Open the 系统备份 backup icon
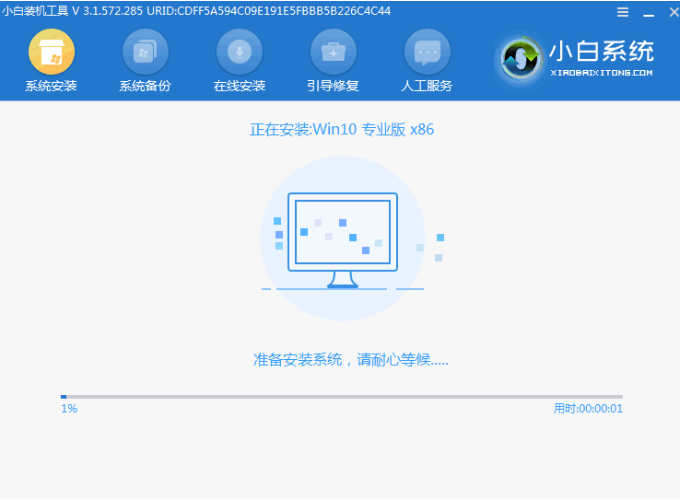Viewport: 680px width, 500px height. coord(145,52)
